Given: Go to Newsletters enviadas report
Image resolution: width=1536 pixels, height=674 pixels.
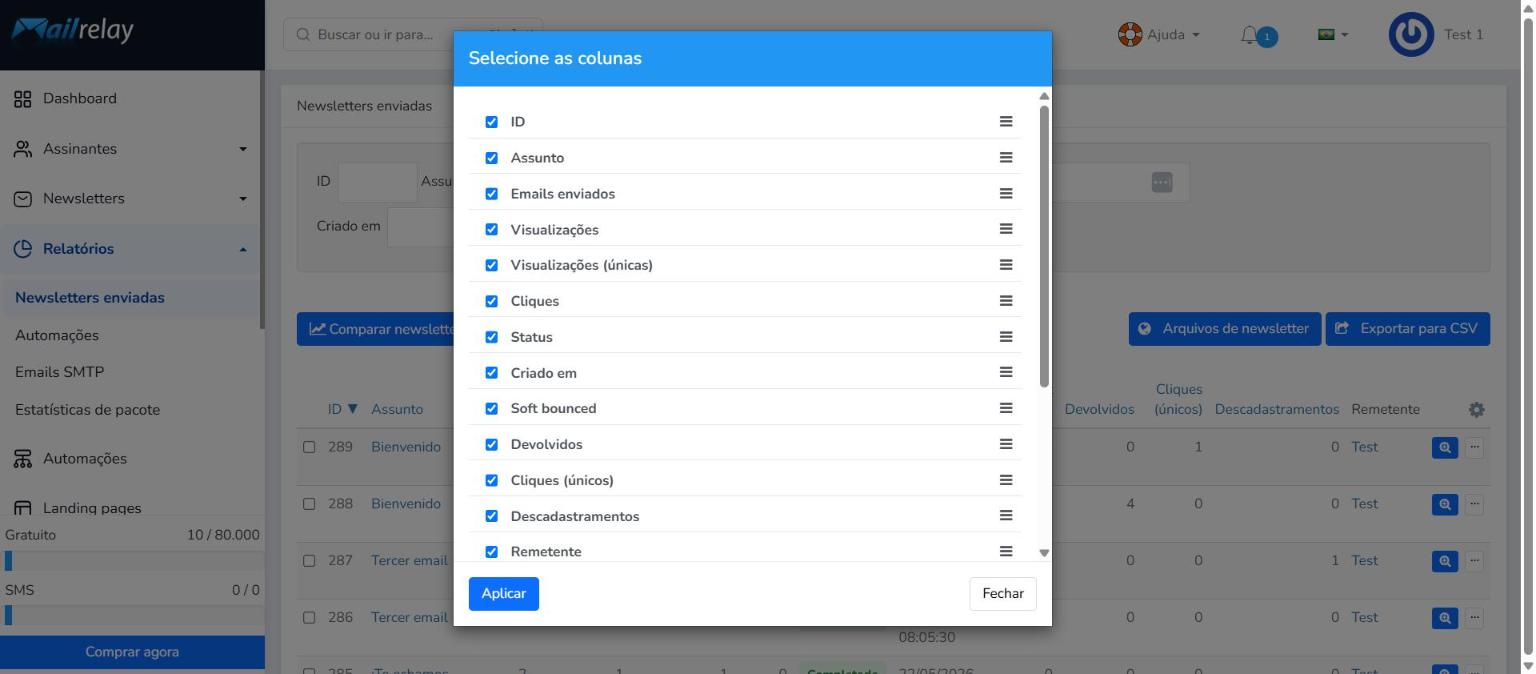Looking at the screenshot, I should [x=90, y=298].
